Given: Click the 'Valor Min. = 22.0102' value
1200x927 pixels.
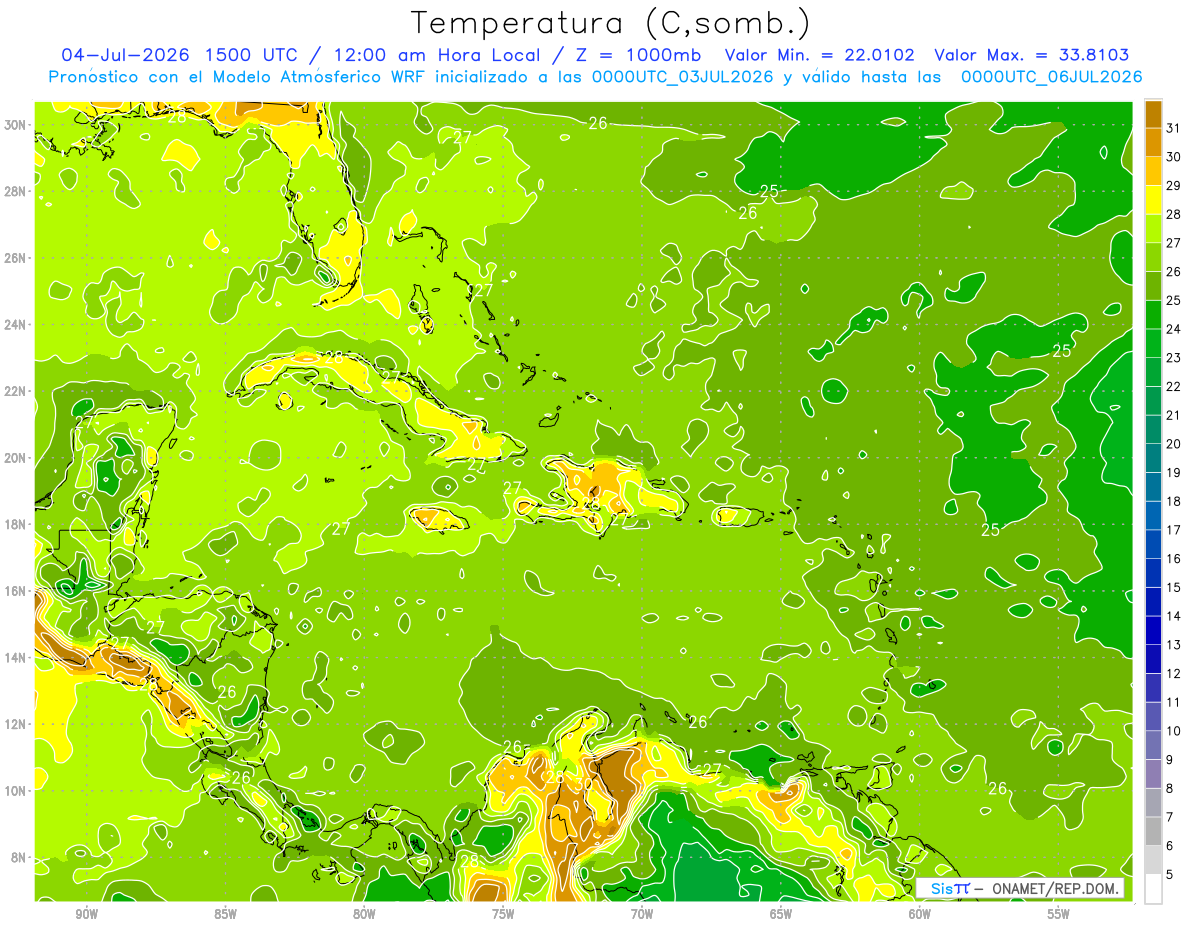Looking at the screenshot, I should (819, 54).
